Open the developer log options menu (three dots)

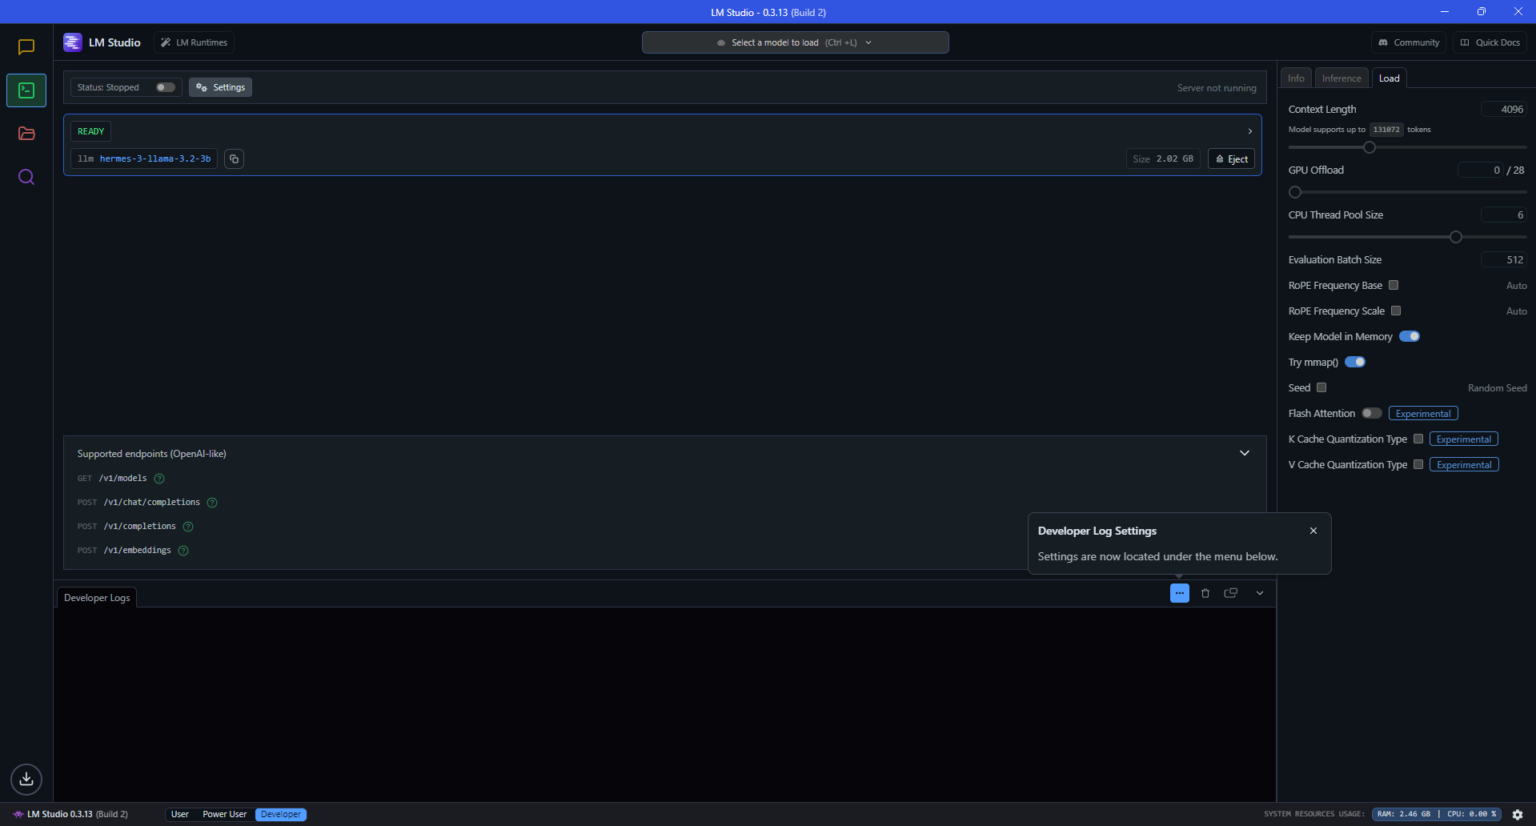point(1179,593)
